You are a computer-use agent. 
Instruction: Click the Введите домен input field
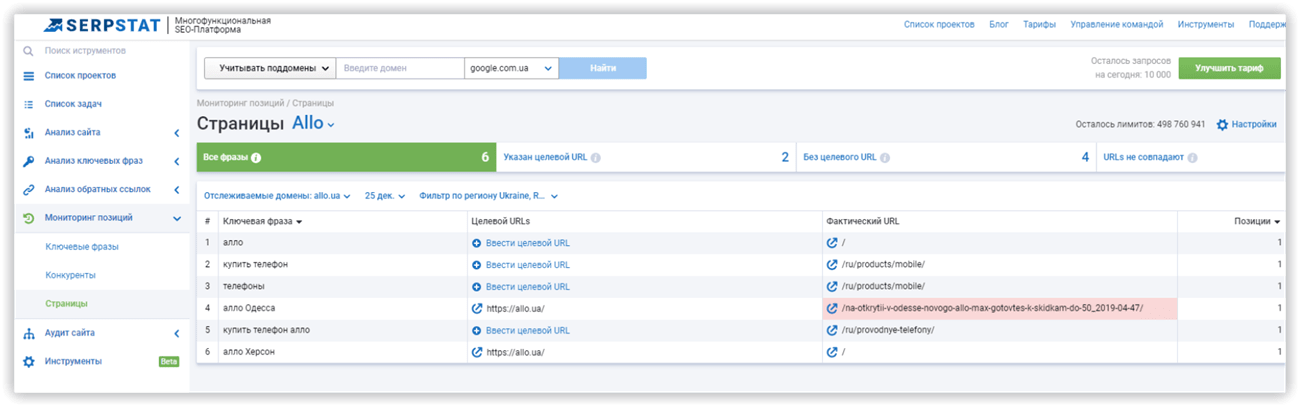400,68
